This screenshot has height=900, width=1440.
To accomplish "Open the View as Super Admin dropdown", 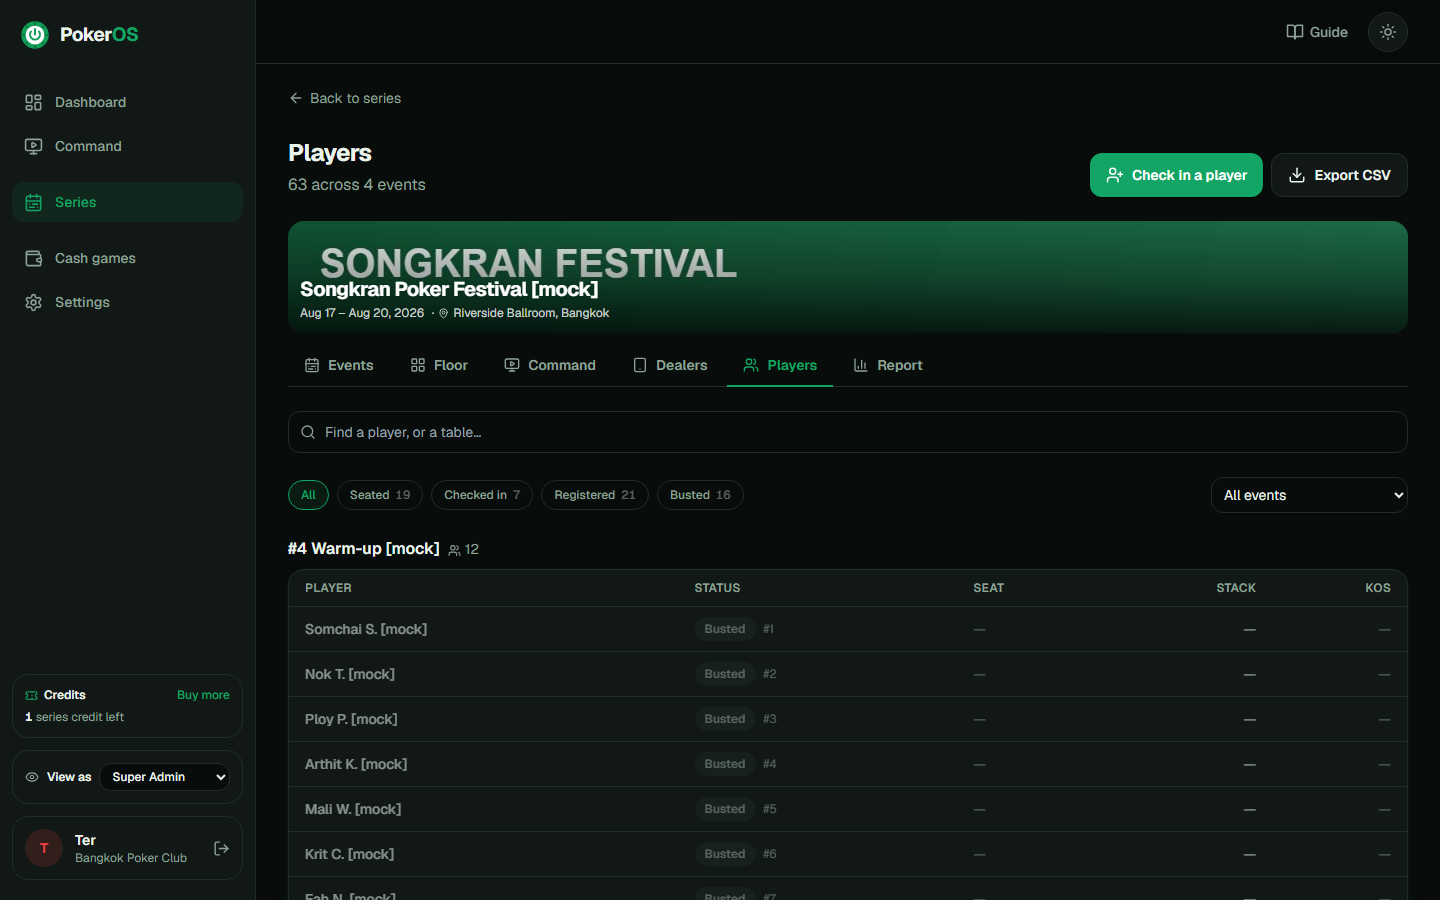I will coord(164,777).
